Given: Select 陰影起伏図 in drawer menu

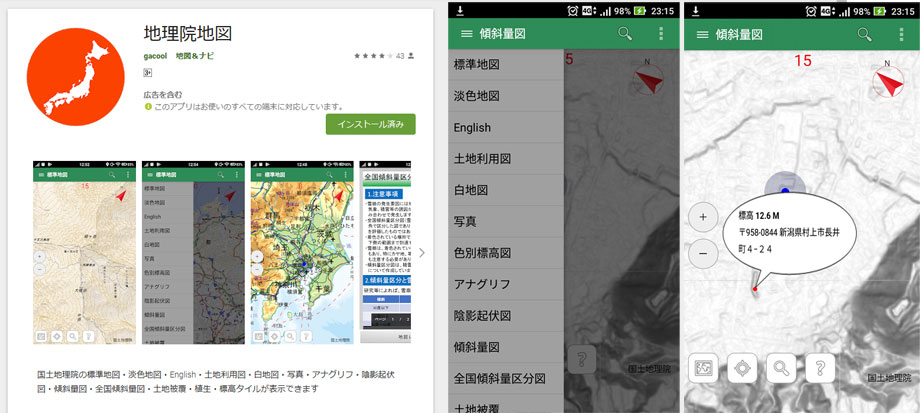Looking at the screenshot, I should (x=506, y=316).
